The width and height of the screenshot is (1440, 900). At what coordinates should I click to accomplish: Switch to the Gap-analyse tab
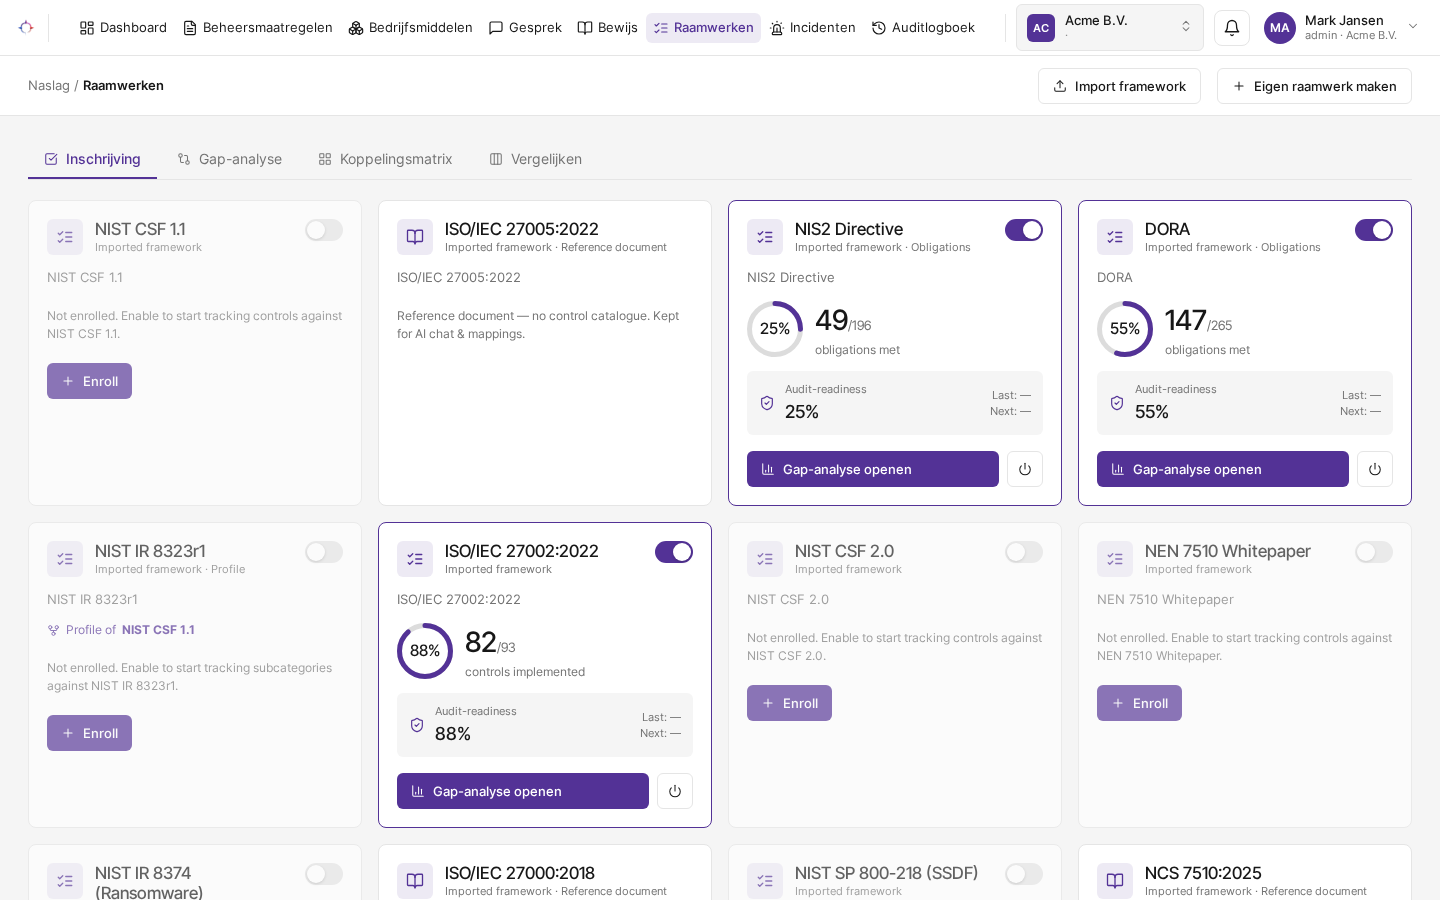click(230, 159)
